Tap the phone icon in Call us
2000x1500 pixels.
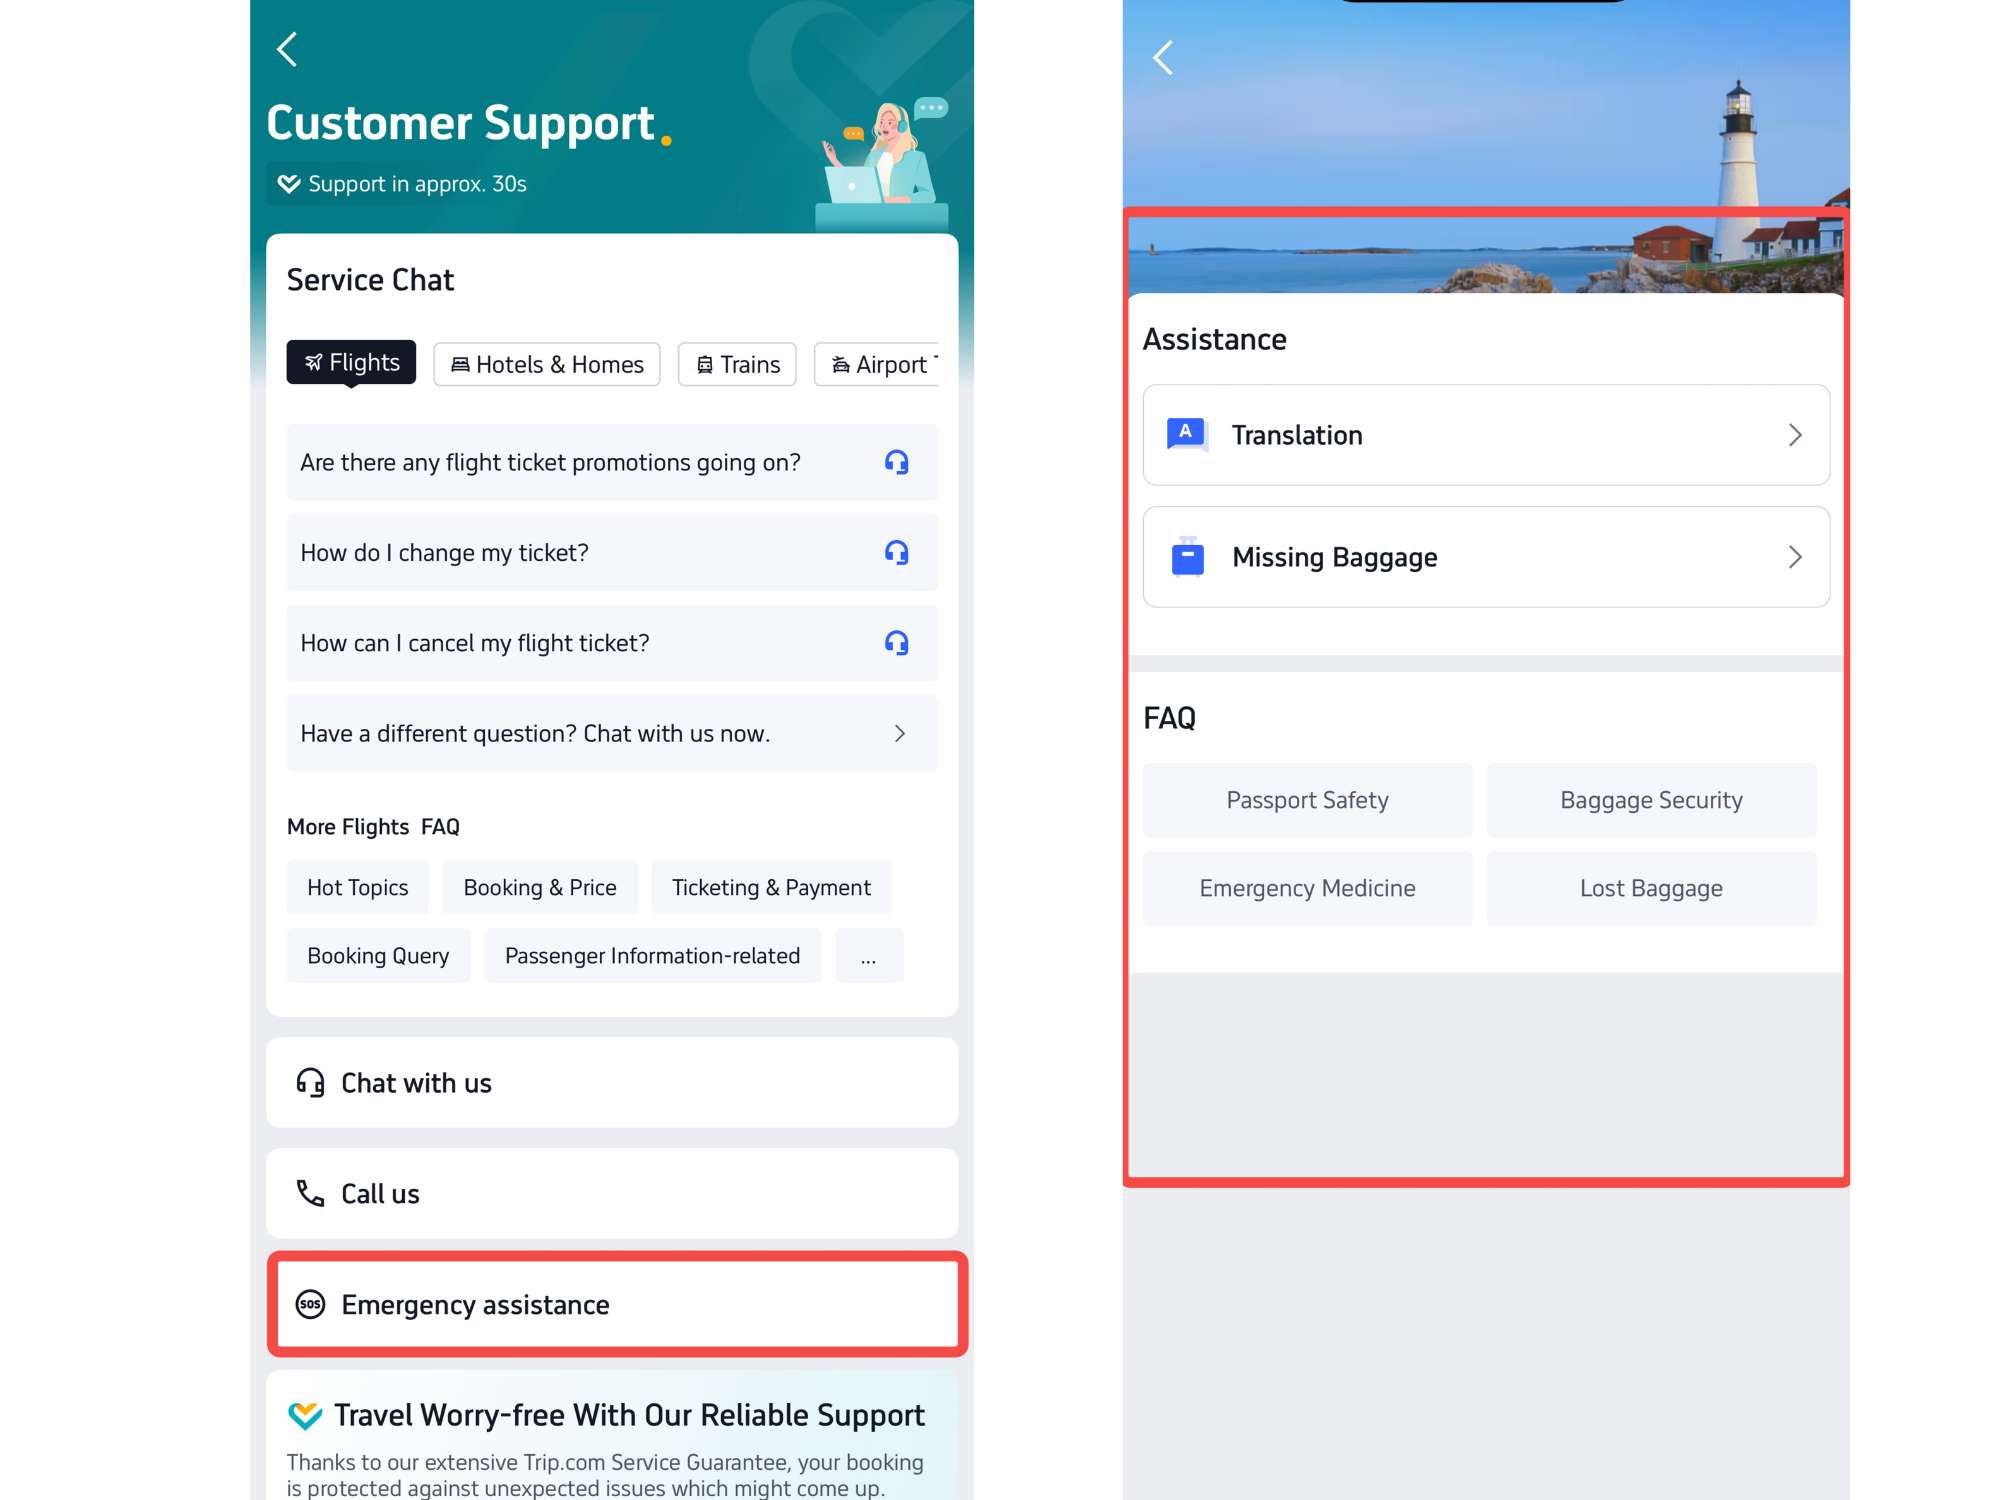pos(311,1193)
